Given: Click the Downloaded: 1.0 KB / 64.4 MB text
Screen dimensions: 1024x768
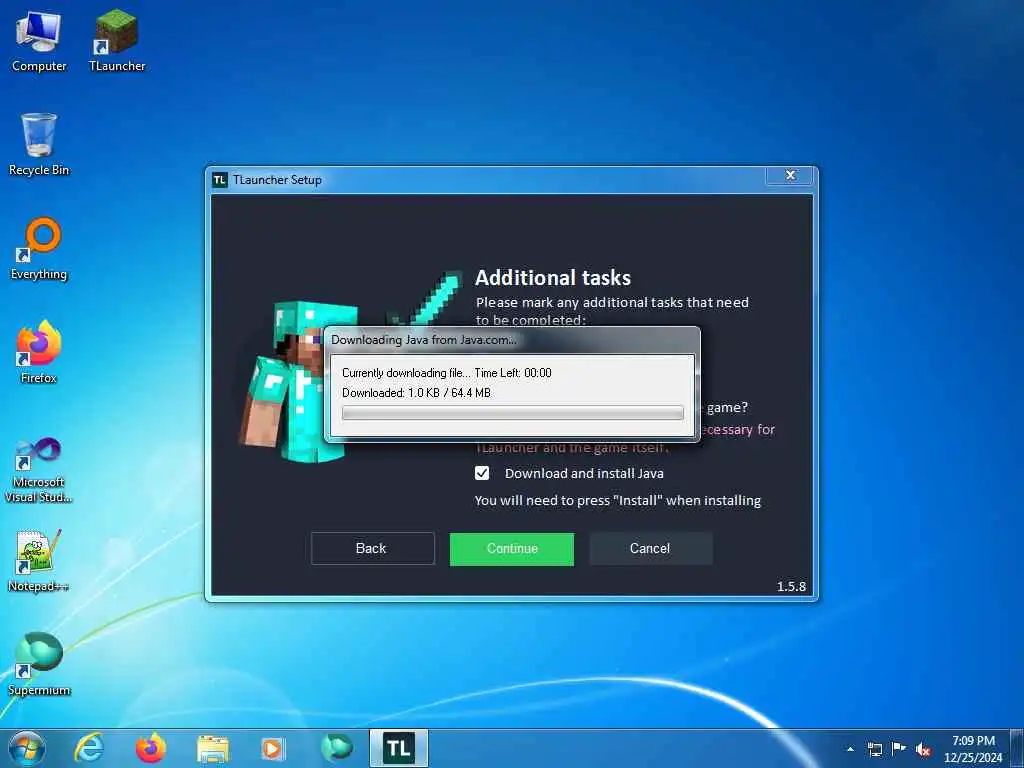Looking at the screenshot, I should point(416,393).
